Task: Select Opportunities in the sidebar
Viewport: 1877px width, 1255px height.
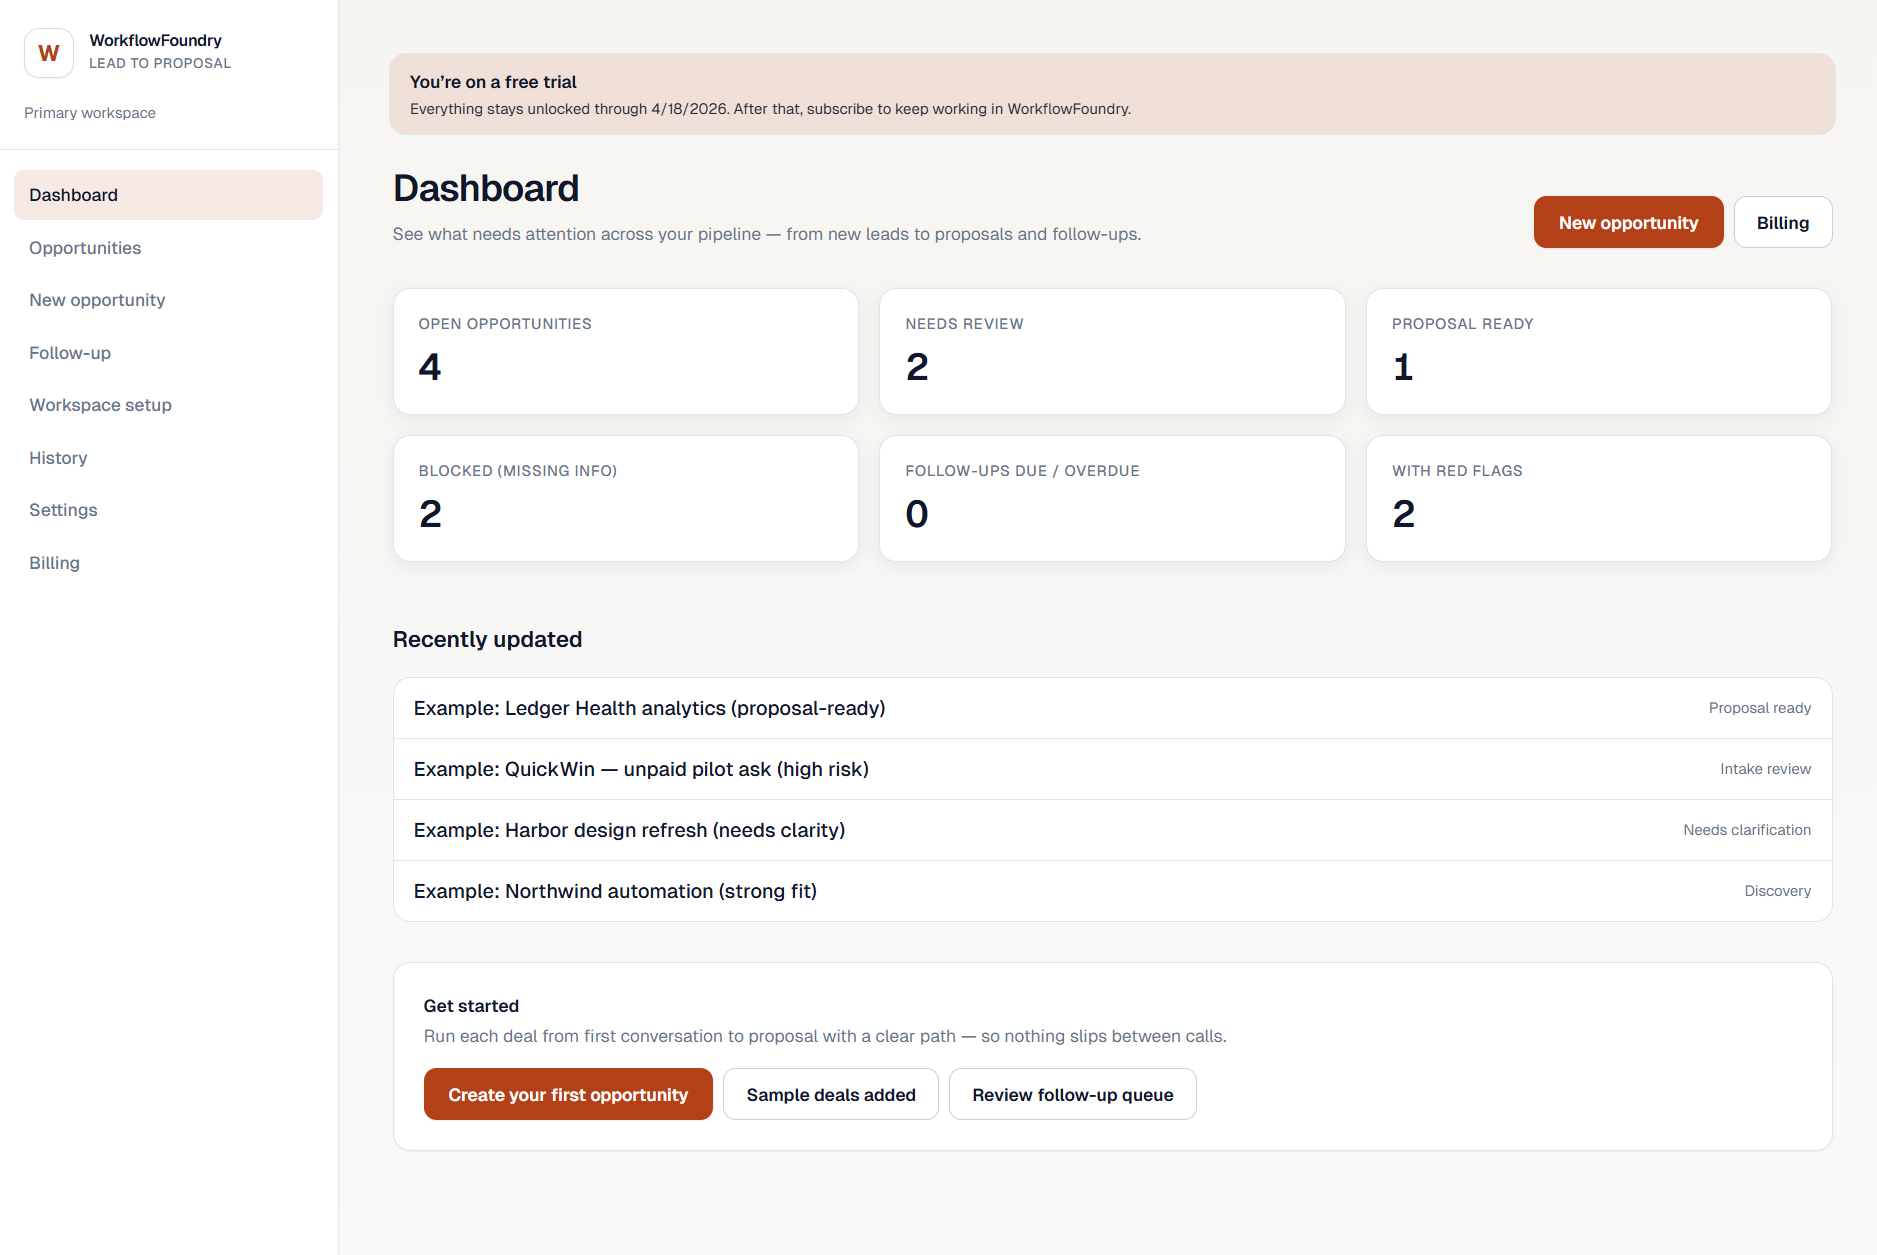Action: (x=85, y=247)
